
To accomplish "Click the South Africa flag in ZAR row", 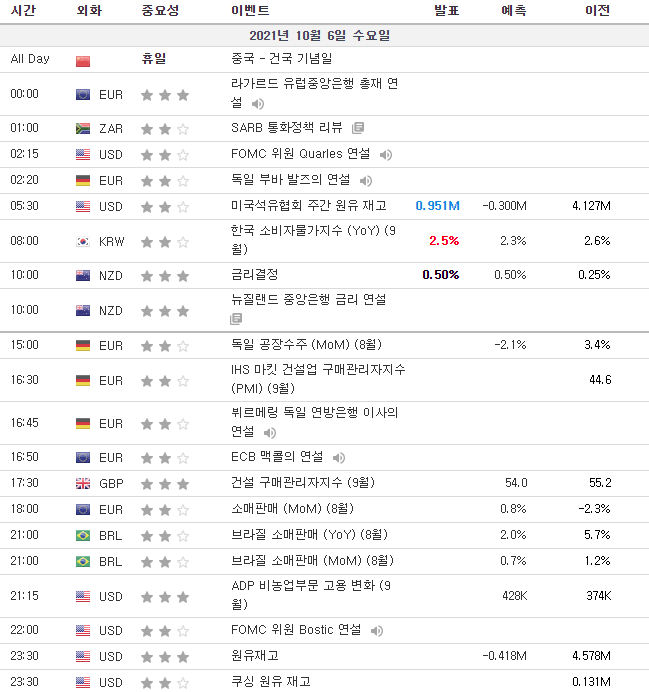I will tap(83, 129).
